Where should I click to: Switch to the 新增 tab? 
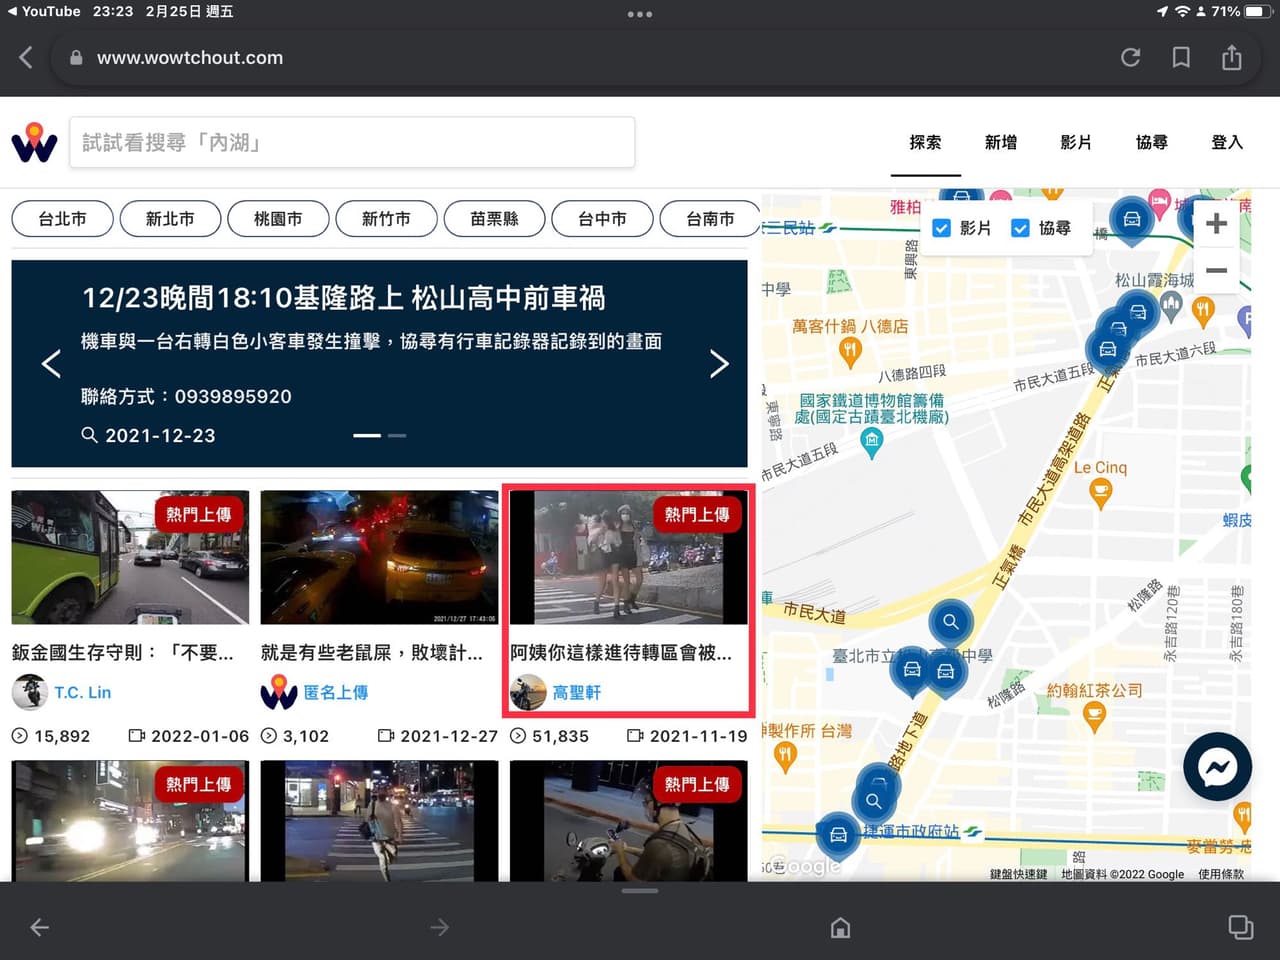[1001, 142]
